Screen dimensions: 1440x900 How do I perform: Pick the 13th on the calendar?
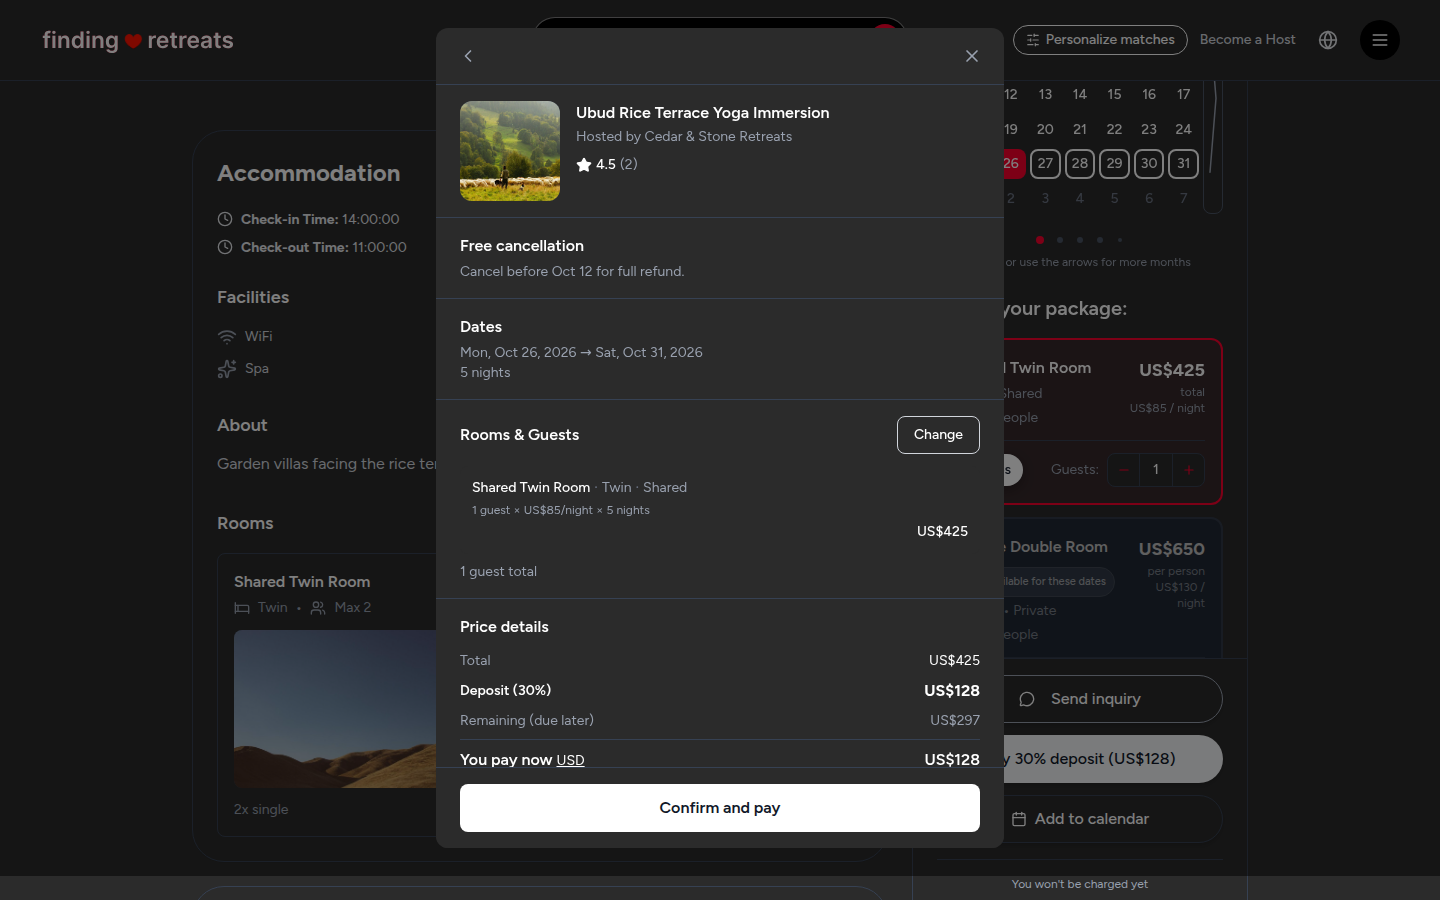1045,94
